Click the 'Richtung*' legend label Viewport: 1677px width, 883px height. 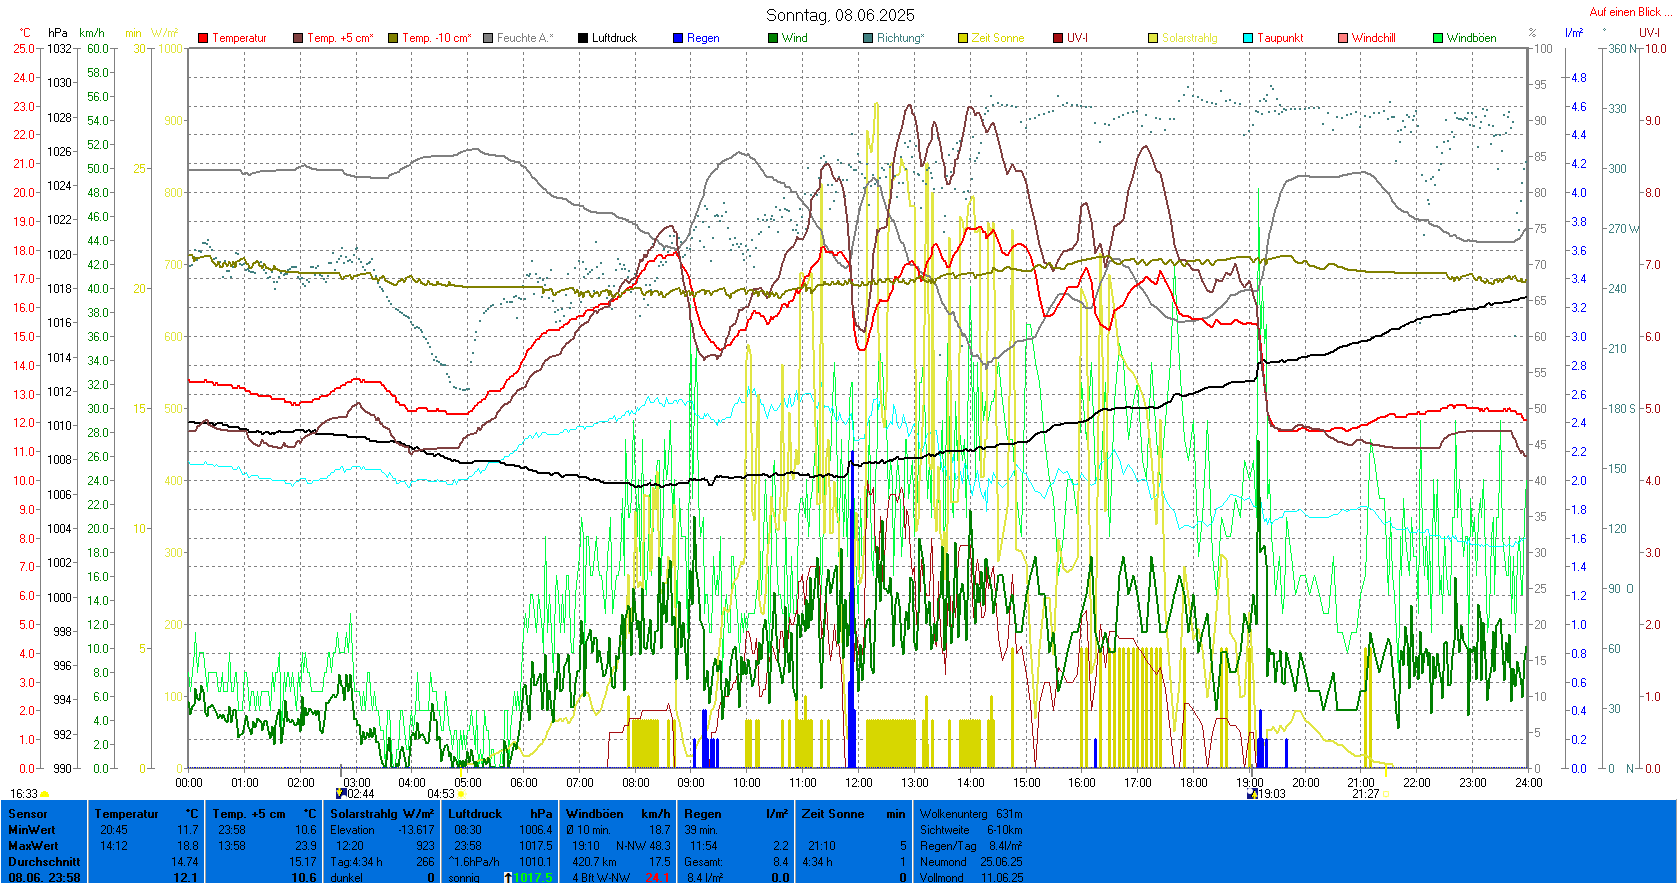(x=901, y=38)
